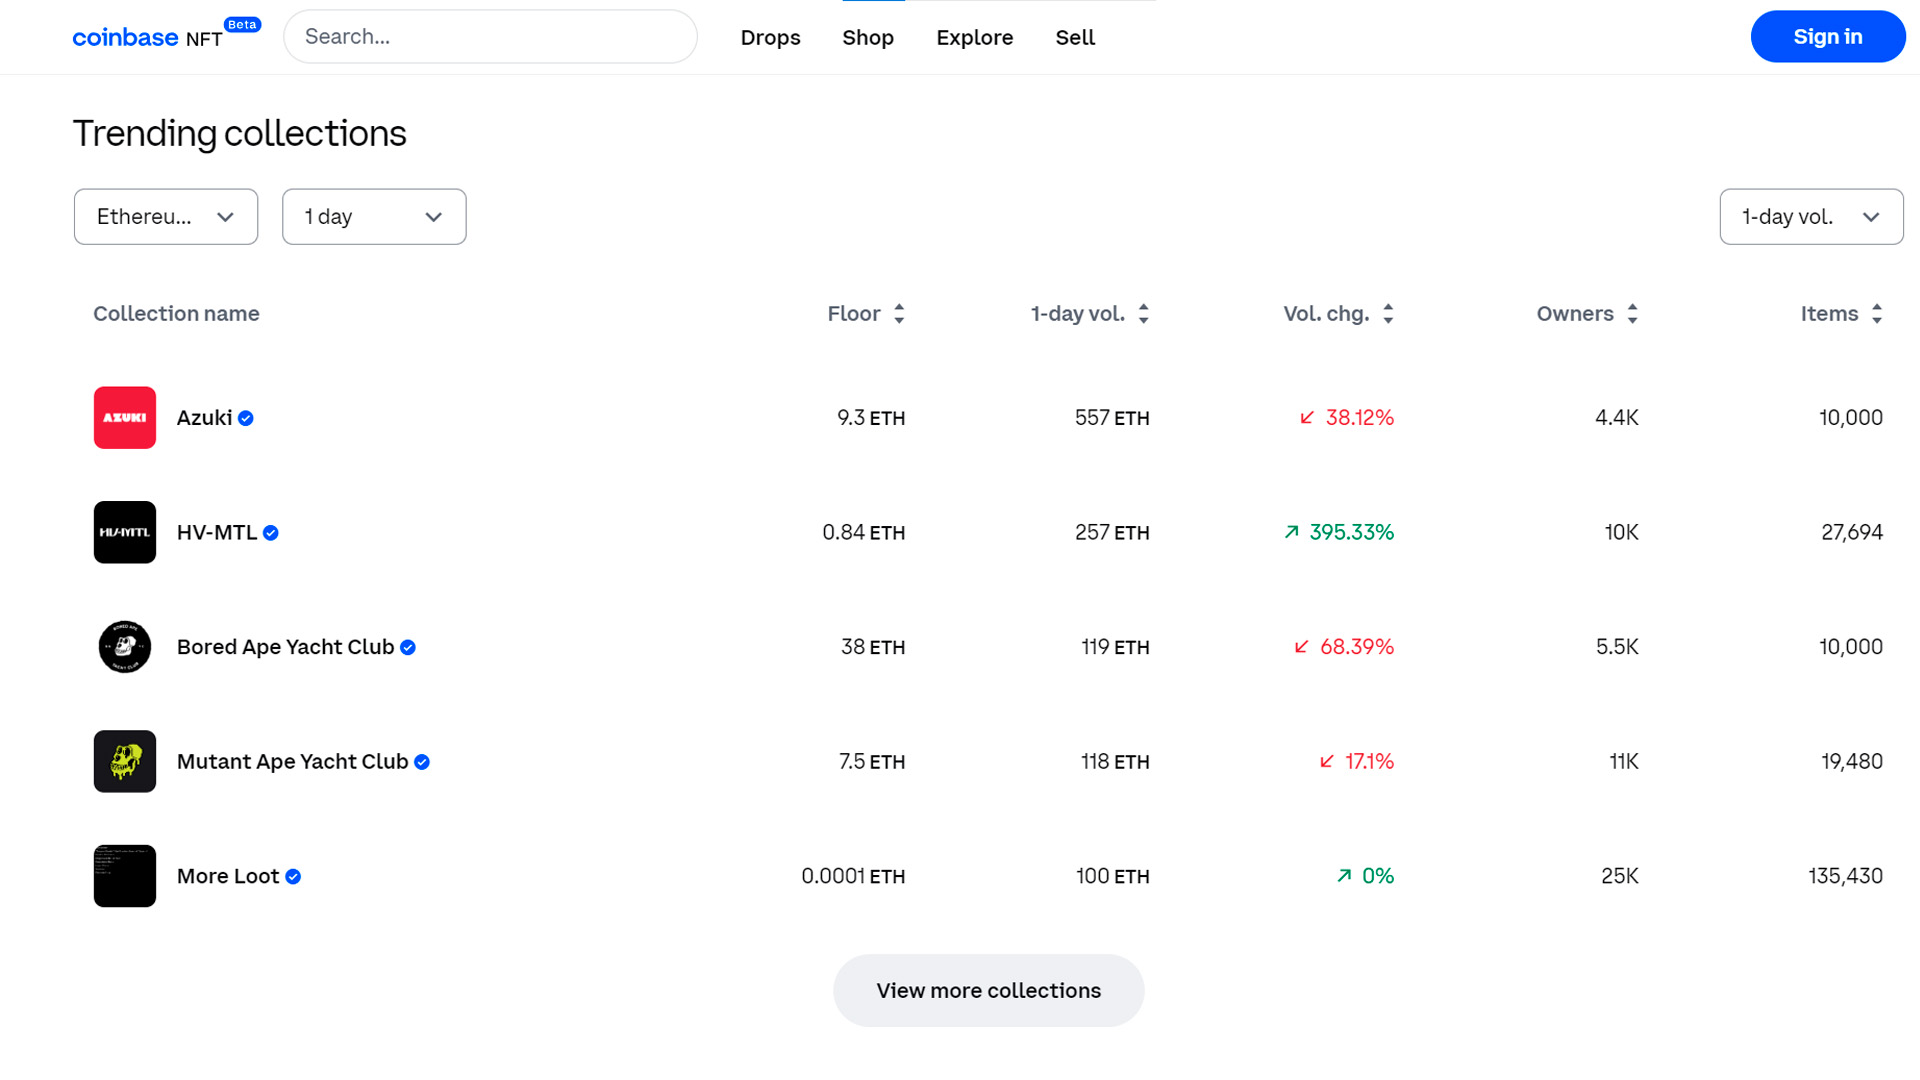Click Mutant Ape owners 11K

[1624, 761]
